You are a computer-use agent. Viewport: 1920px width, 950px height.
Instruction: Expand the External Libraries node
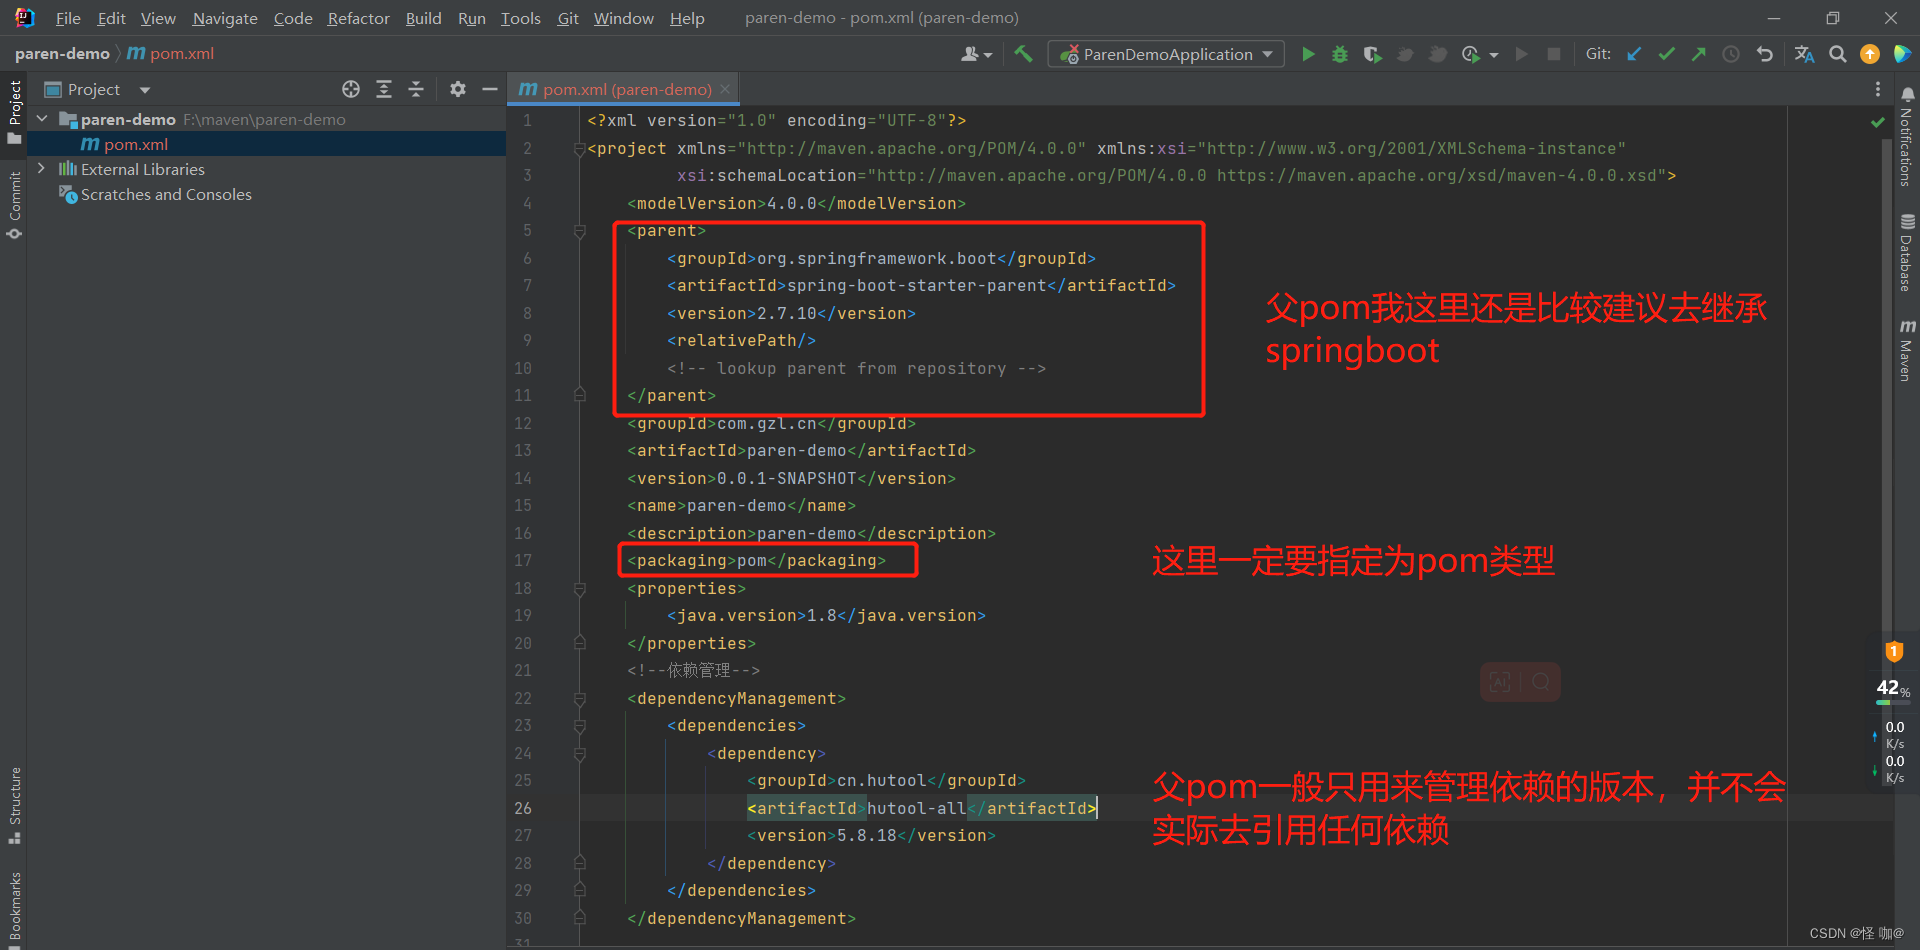click(x=42, y=169)
